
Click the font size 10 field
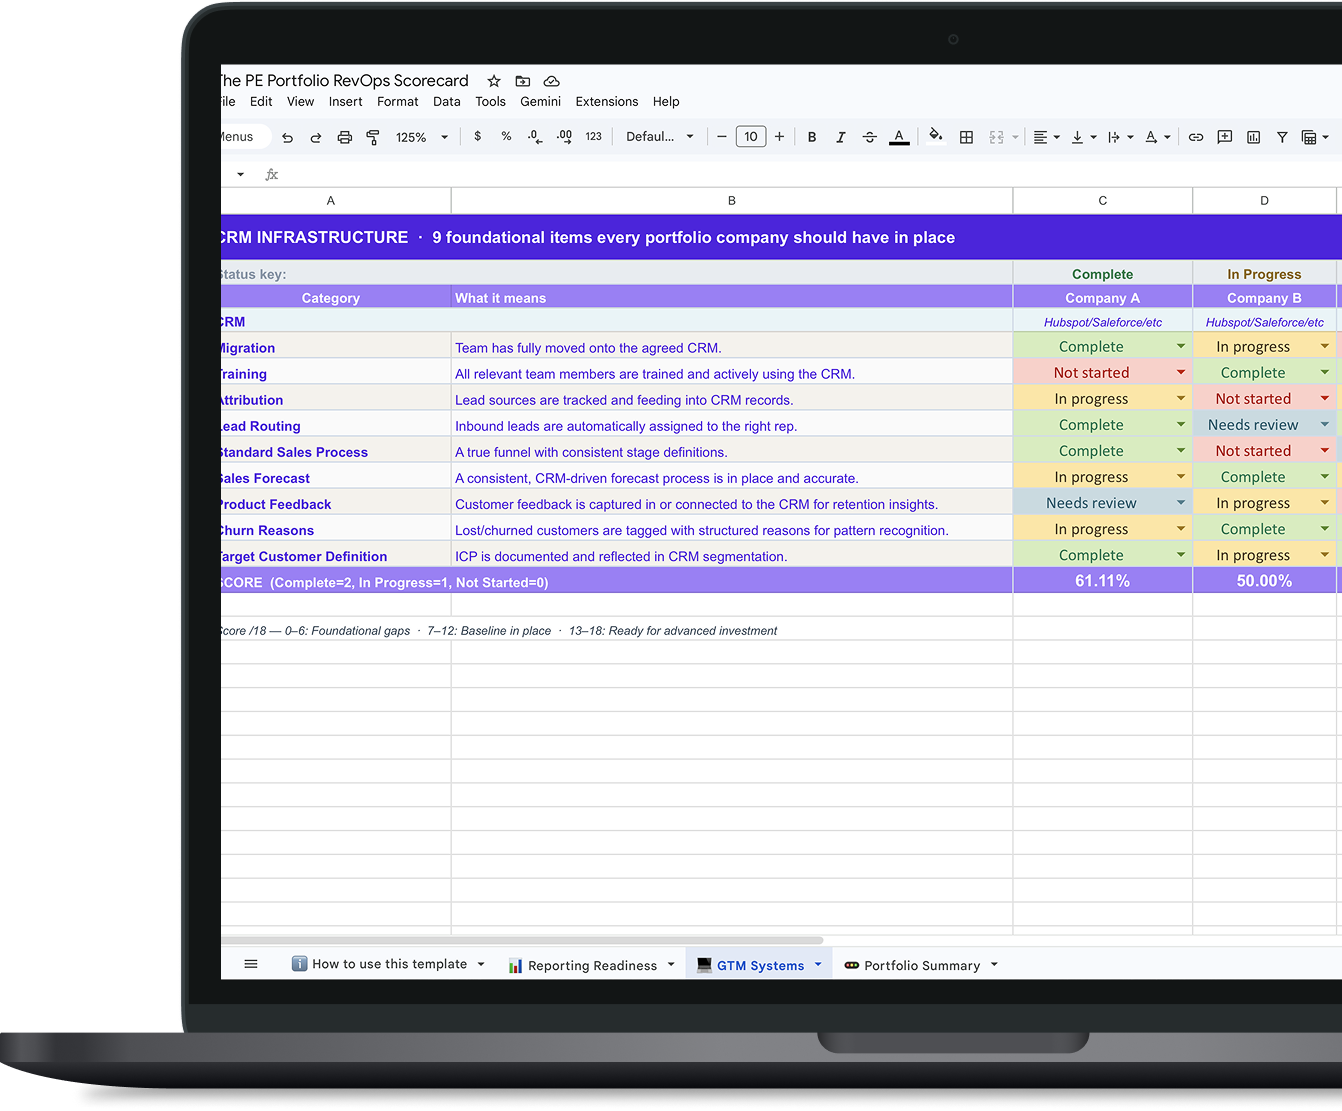[751, 137]
